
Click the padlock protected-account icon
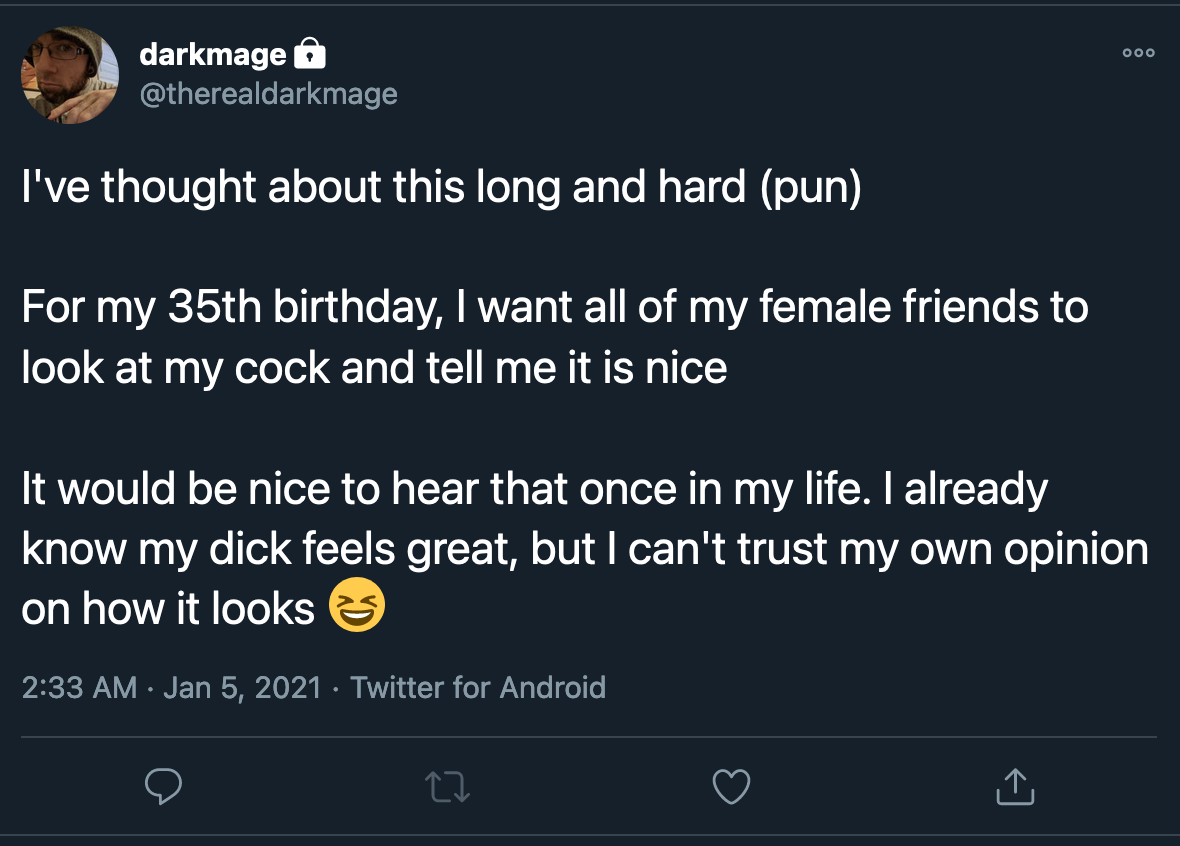point(309,53)
